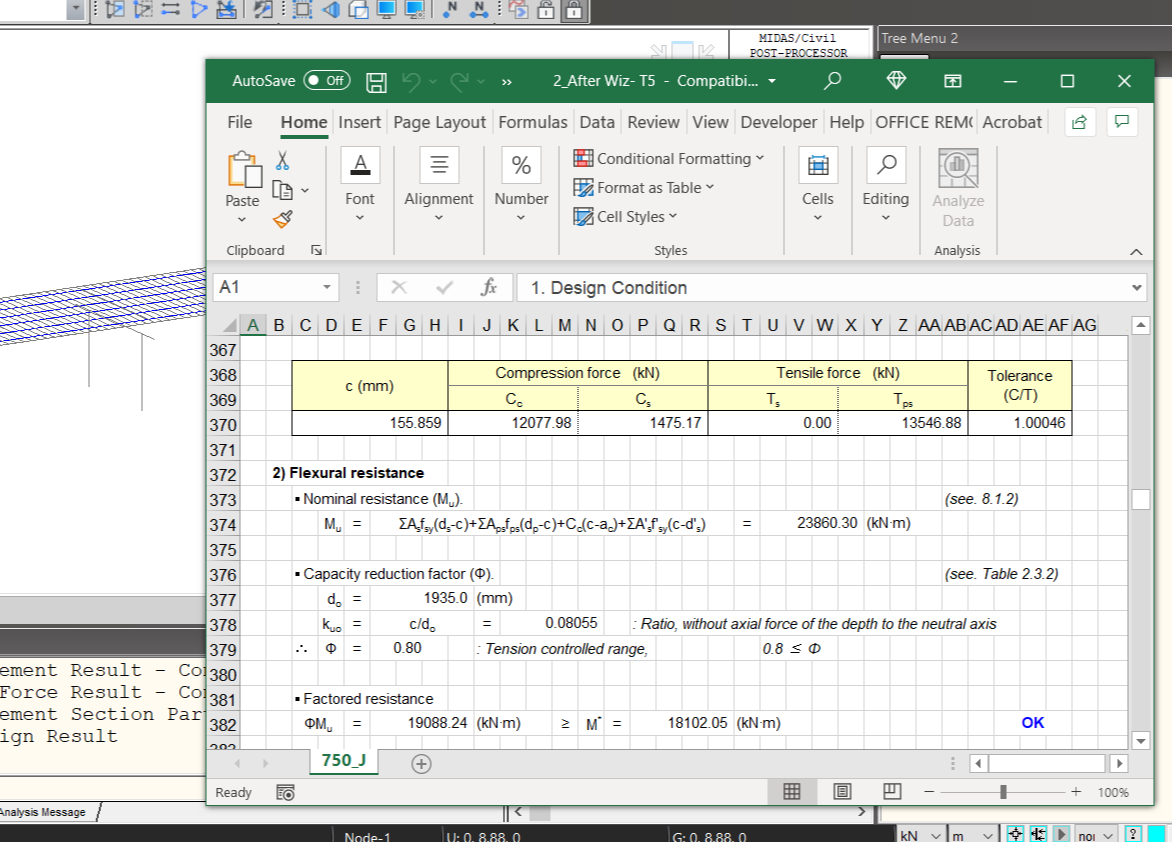Adjust the zoom slider handle

click(x=1003, y=791)
